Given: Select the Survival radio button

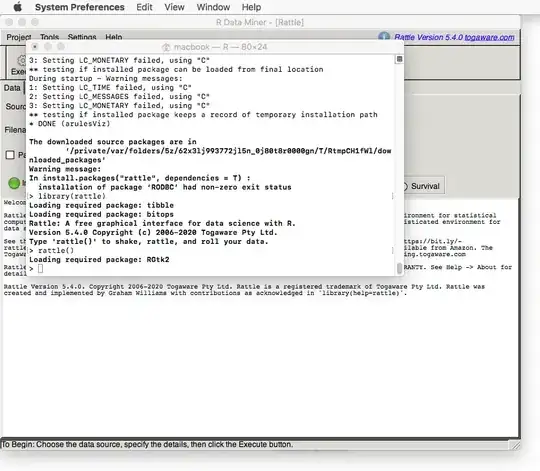Looking at the screenshot, I should (x=423, y=186).
